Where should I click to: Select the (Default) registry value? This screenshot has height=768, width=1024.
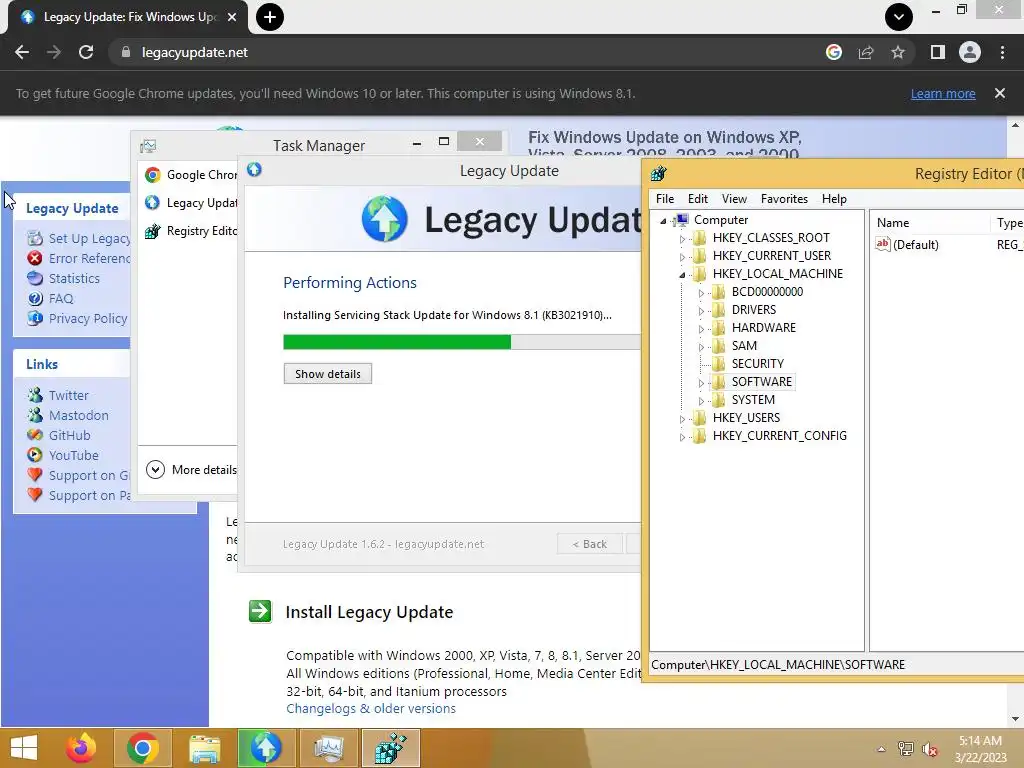coord(916,244)
